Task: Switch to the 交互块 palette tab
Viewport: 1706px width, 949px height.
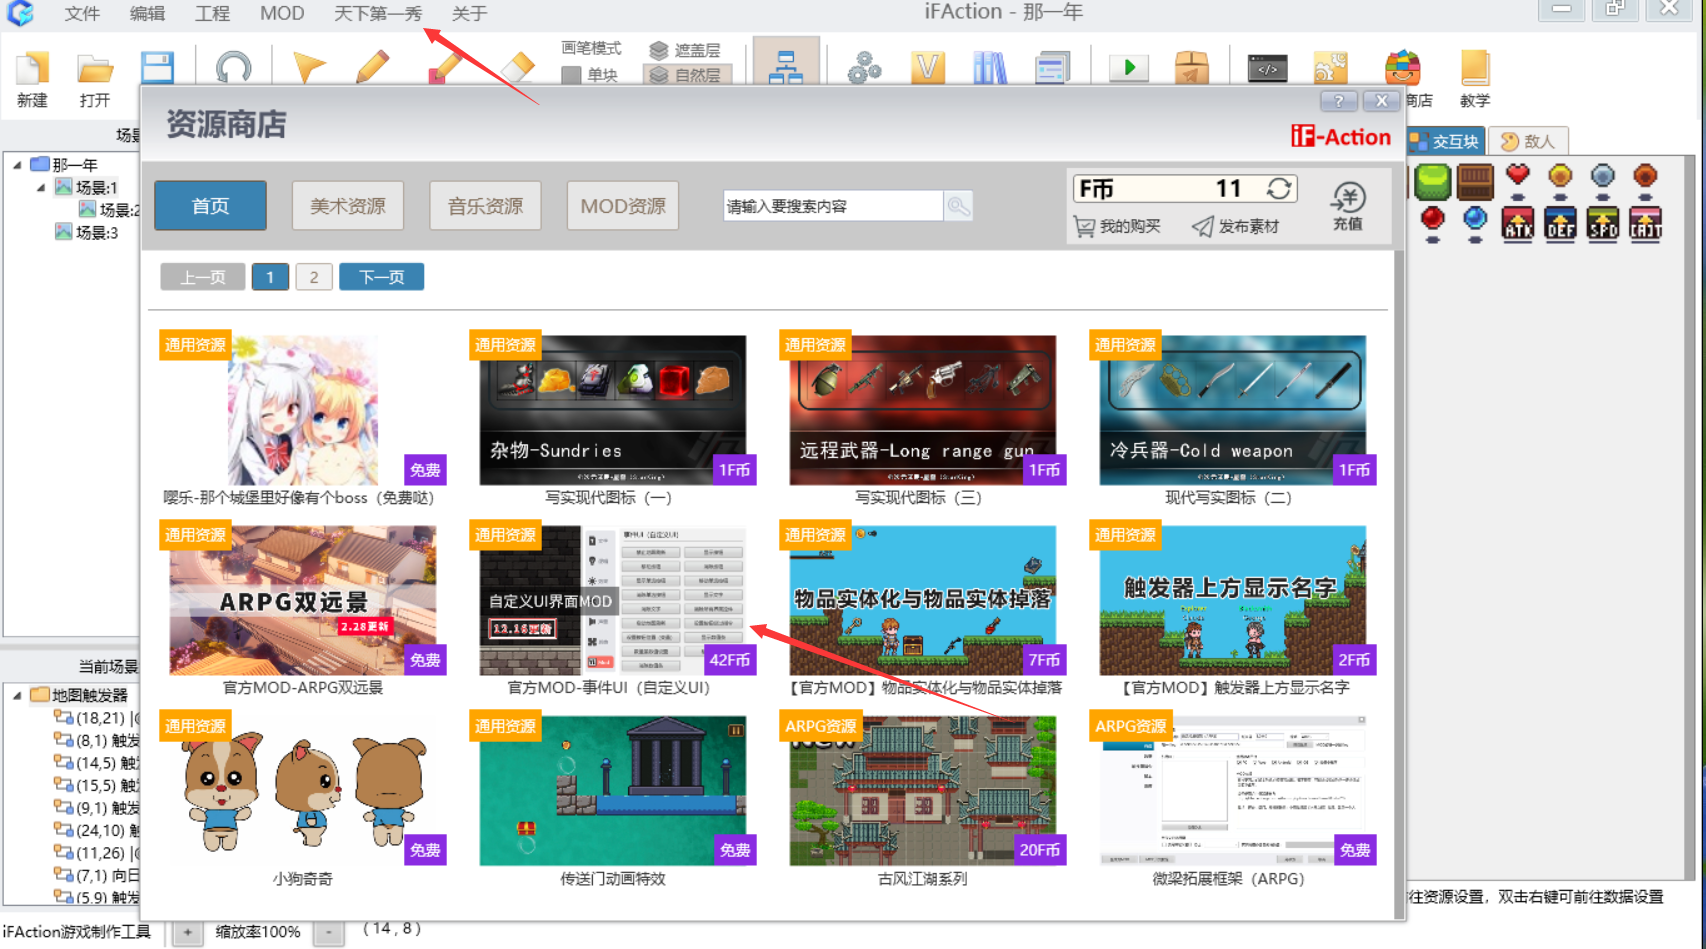Action: tap(1445, 141)
